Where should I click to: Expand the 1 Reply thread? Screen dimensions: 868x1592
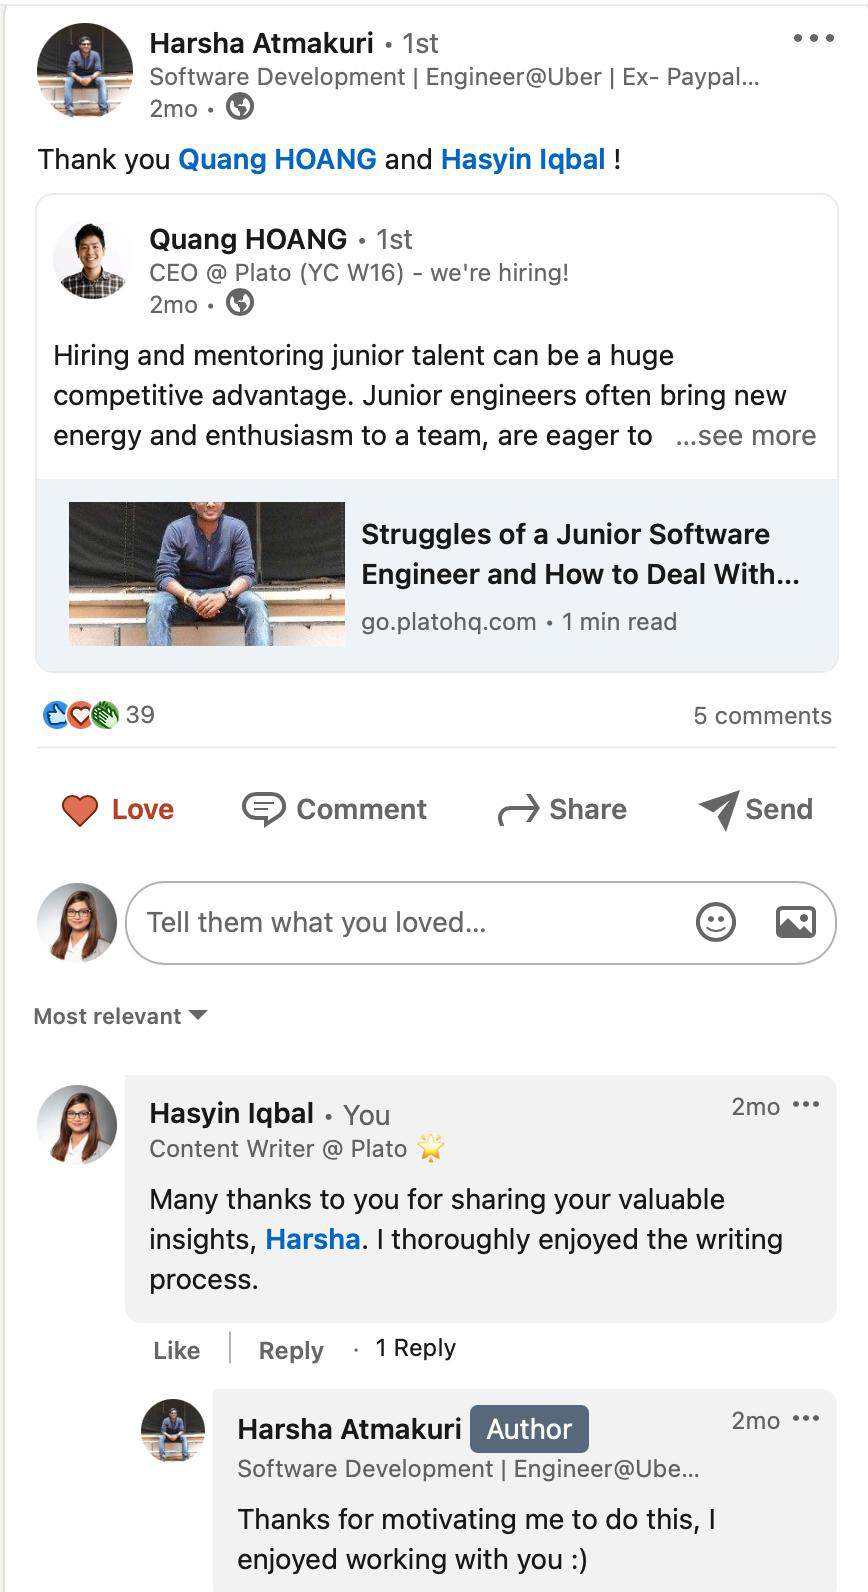point(415,1348)
